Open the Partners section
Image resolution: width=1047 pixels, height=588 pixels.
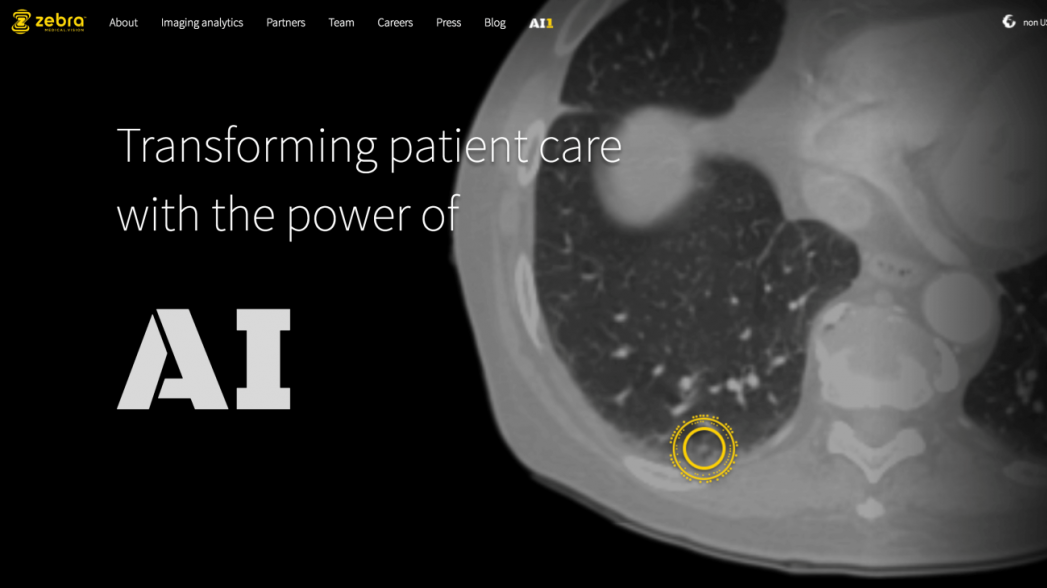coord(285,23)
